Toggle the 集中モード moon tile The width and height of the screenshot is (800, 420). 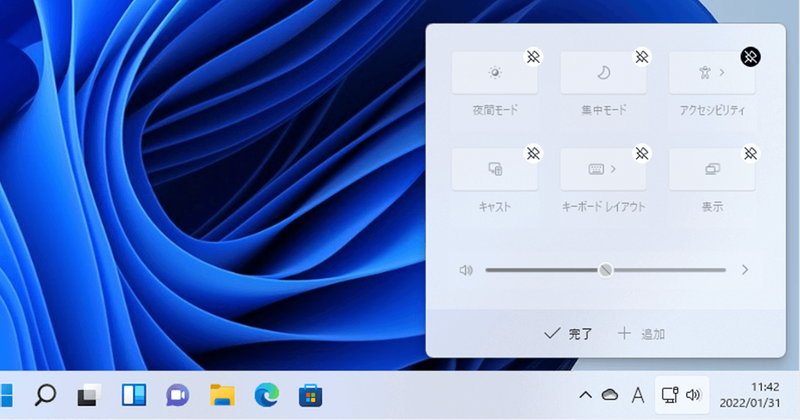(x=603, y=73)
